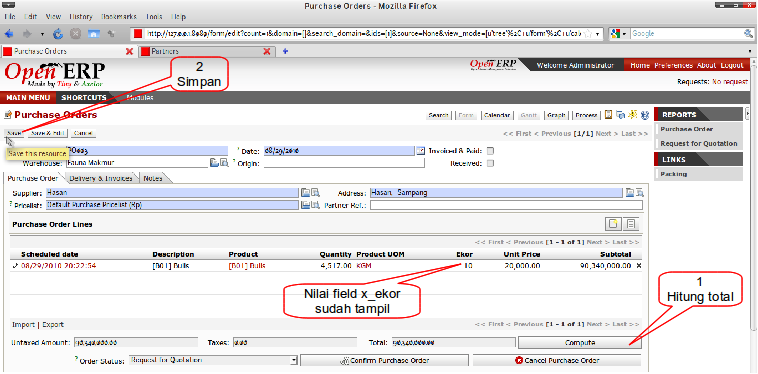Image resolution: width=758 pixels, height=374 pixels.
Task: Click the Google search box
Action: 686,34
